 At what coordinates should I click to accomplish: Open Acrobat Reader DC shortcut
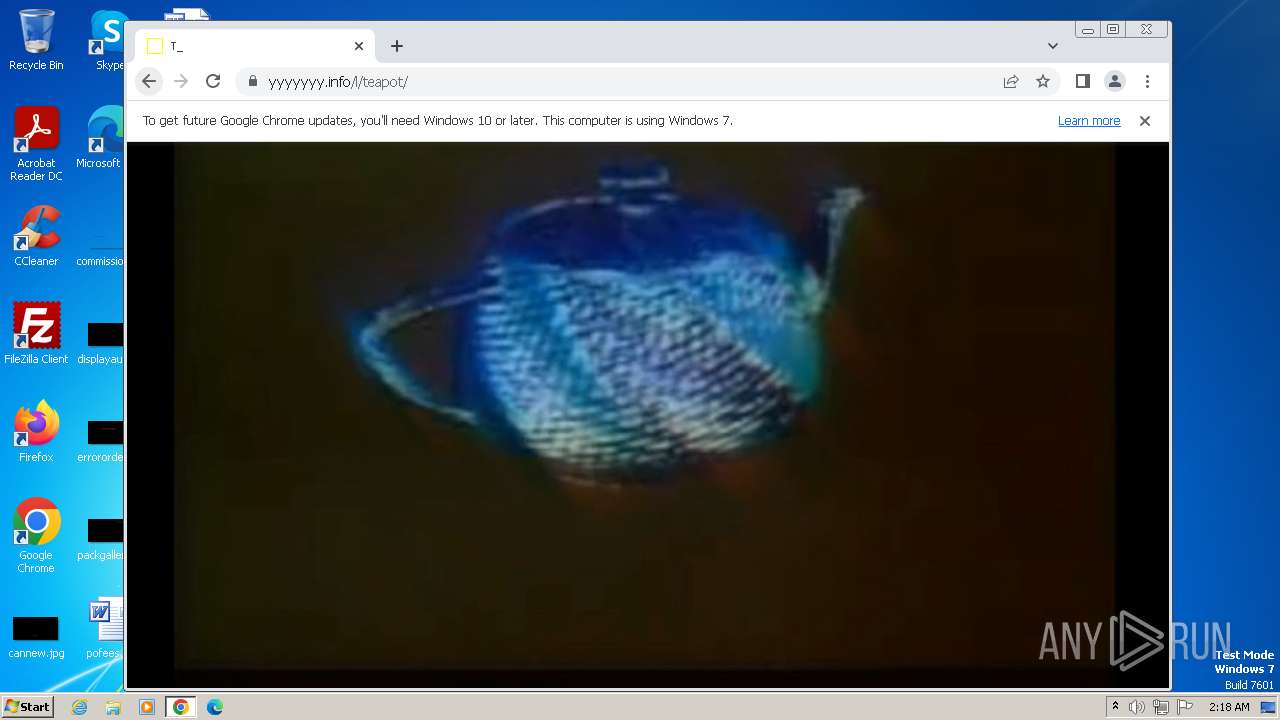[x=36, y=145]
